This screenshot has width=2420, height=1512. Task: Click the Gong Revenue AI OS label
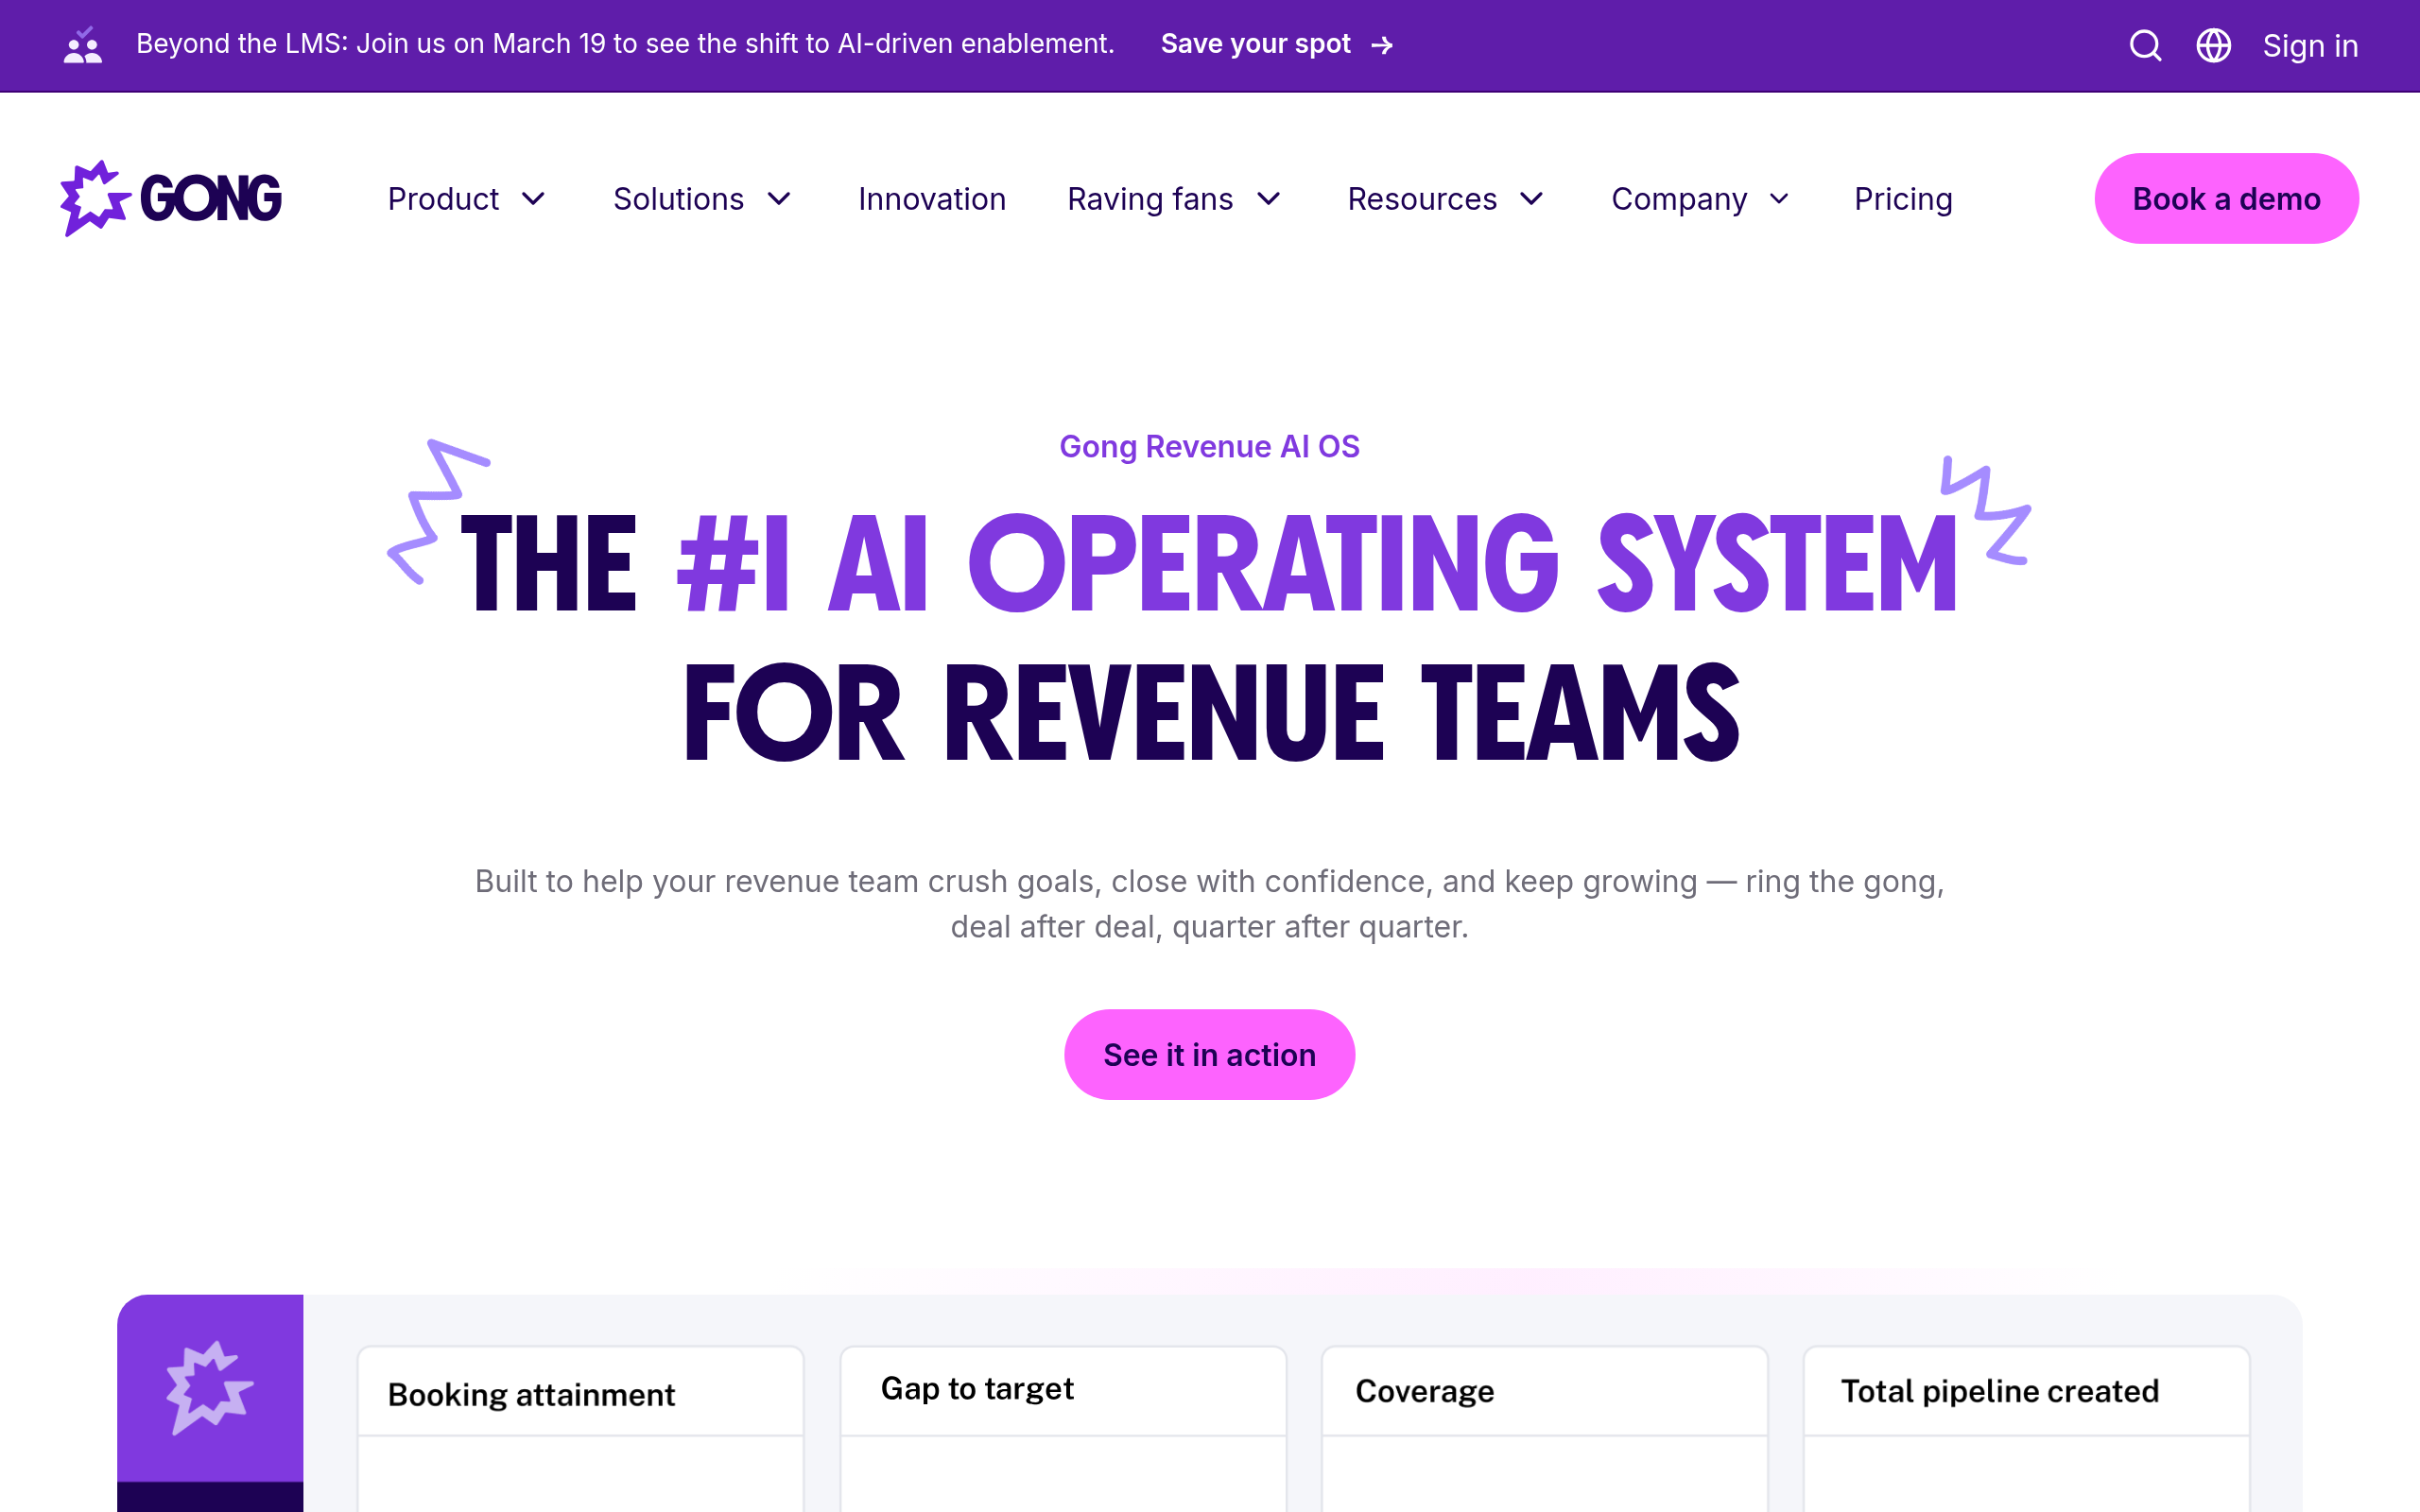pyautogui.click(x=1209, y=446)
